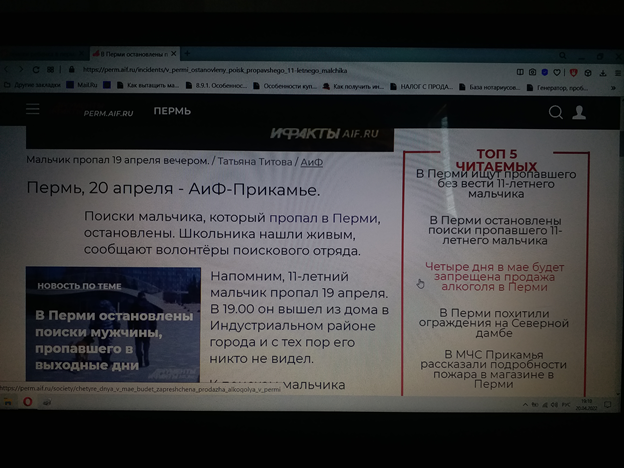Viewport: 625px width, 469px height.
Task: Open the 'Как вытащить ма...' bookmark
Action: tap(148, 85)
